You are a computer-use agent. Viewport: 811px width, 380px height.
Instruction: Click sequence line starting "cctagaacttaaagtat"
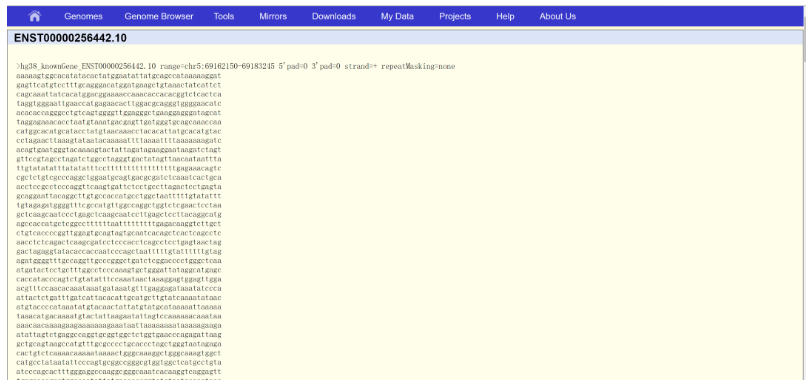[x=119, y=141]
